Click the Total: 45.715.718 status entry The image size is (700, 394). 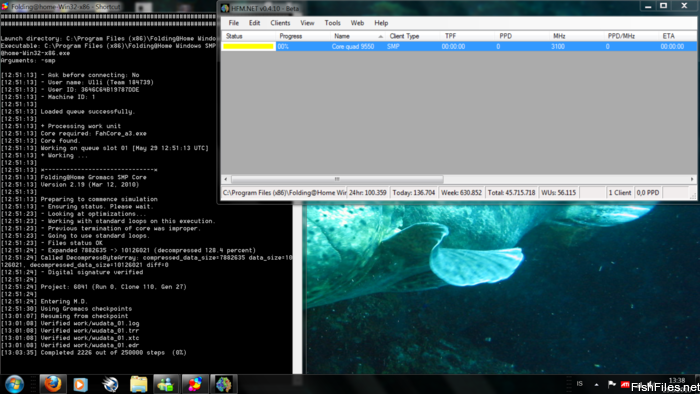511,193
